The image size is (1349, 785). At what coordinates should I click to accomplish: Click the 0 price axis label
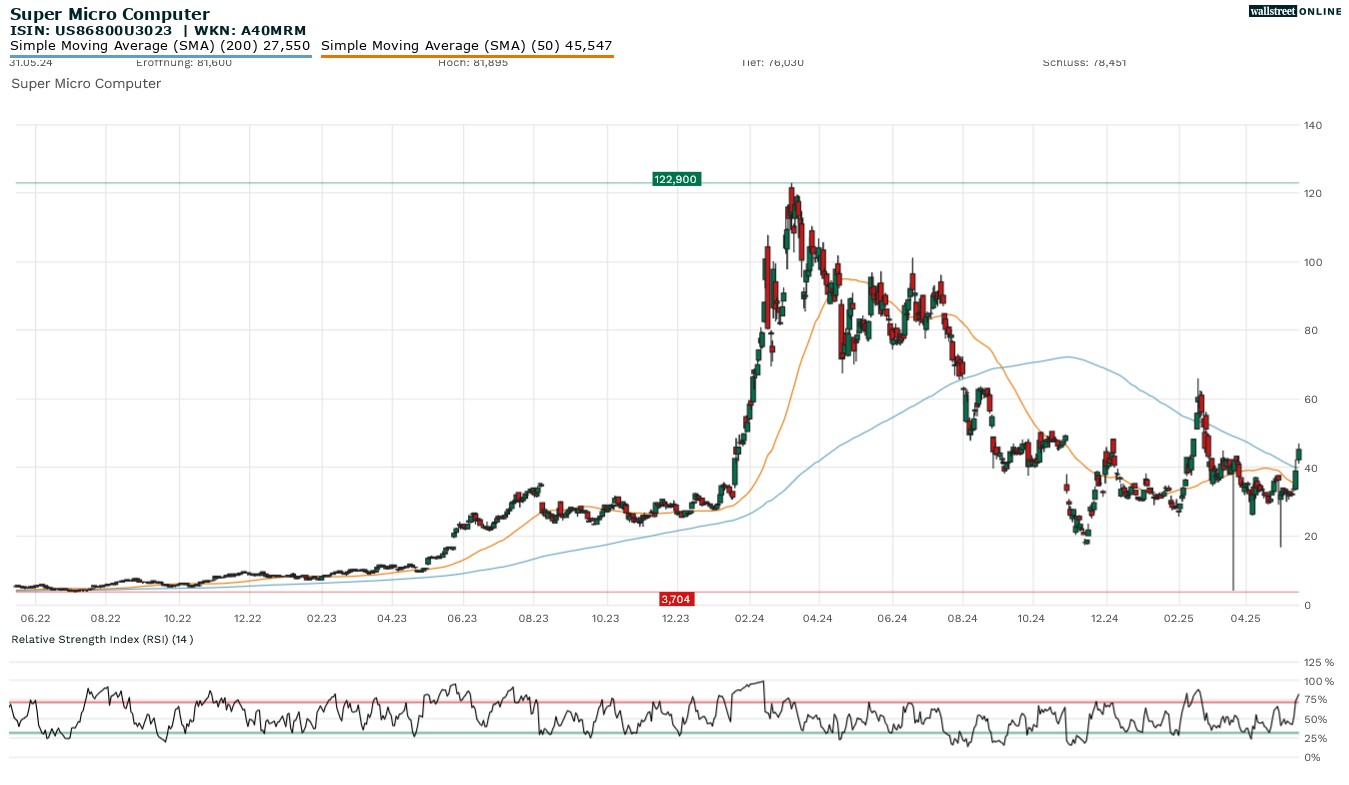[1307, 605]
